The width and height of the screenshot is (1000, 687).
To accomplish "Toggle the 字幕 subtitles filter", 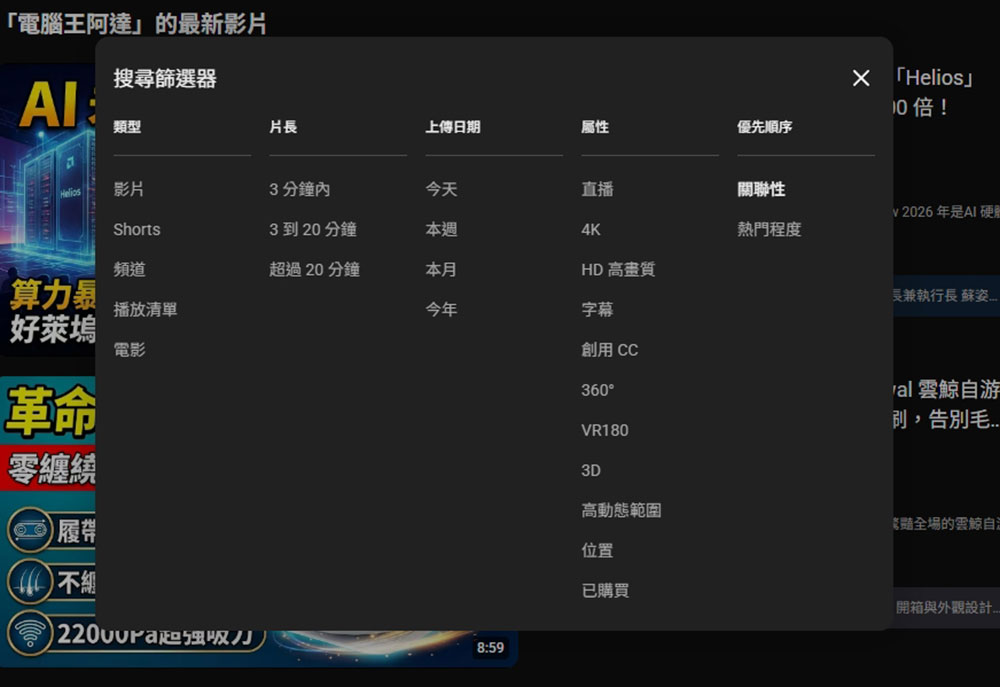I will [595, 310].
